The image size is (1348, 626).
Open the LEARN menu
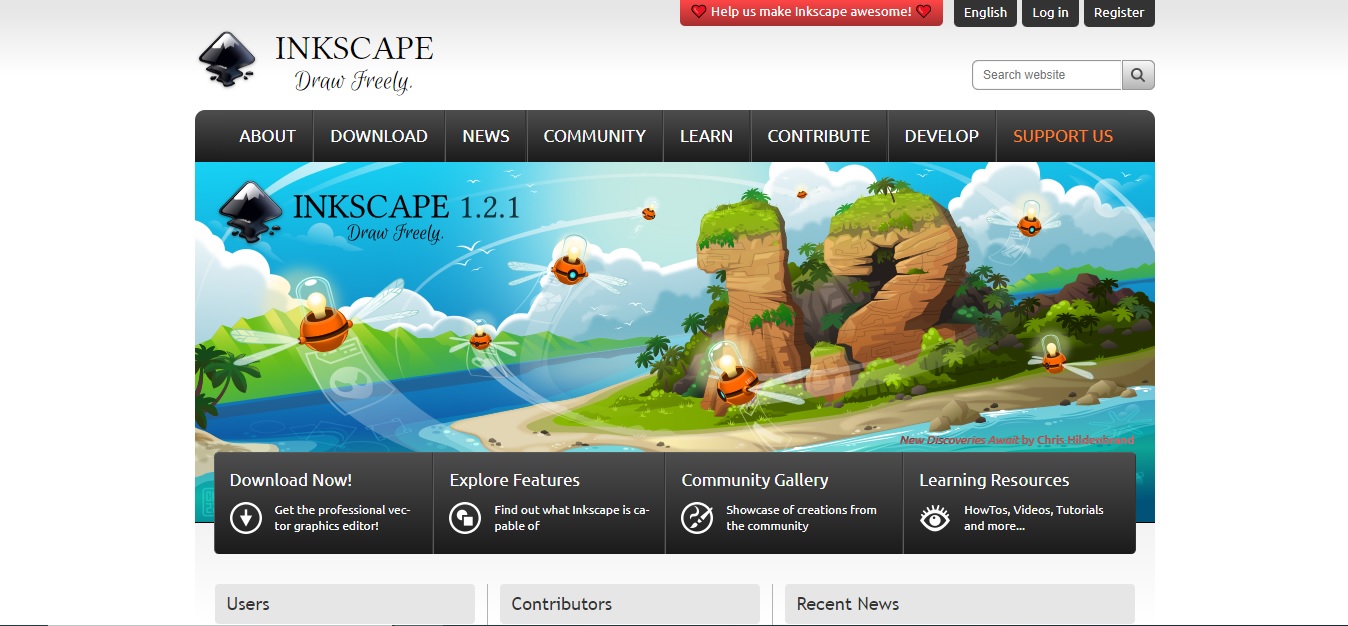coord(706,136)
